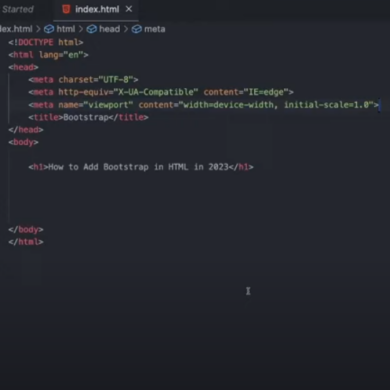Click the cube icon beside head breadcrumb
This screenshot has height=390, width=390.
point(92,29)
